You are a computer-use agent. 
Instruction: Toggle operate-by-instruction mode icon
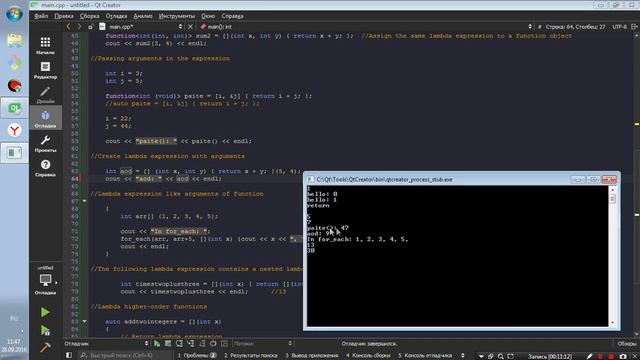click(x=224, y=344)
